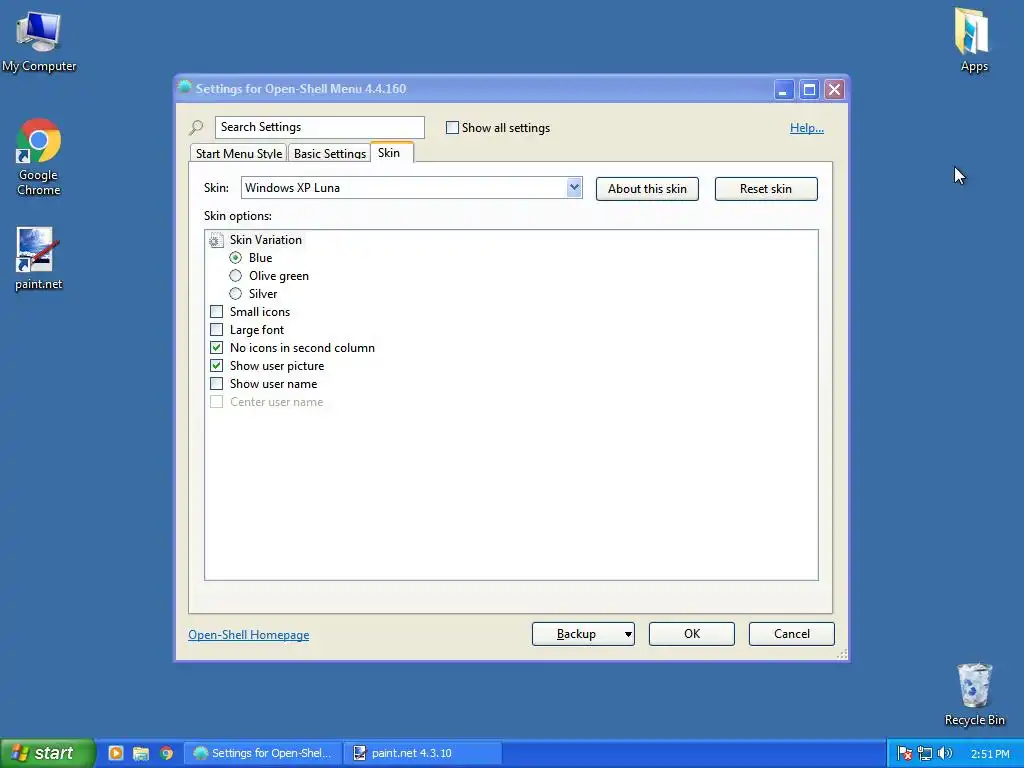Select the Silver skin variation
The height and width of the screenshot is (768, 1024).
click(x=236, y=294)
